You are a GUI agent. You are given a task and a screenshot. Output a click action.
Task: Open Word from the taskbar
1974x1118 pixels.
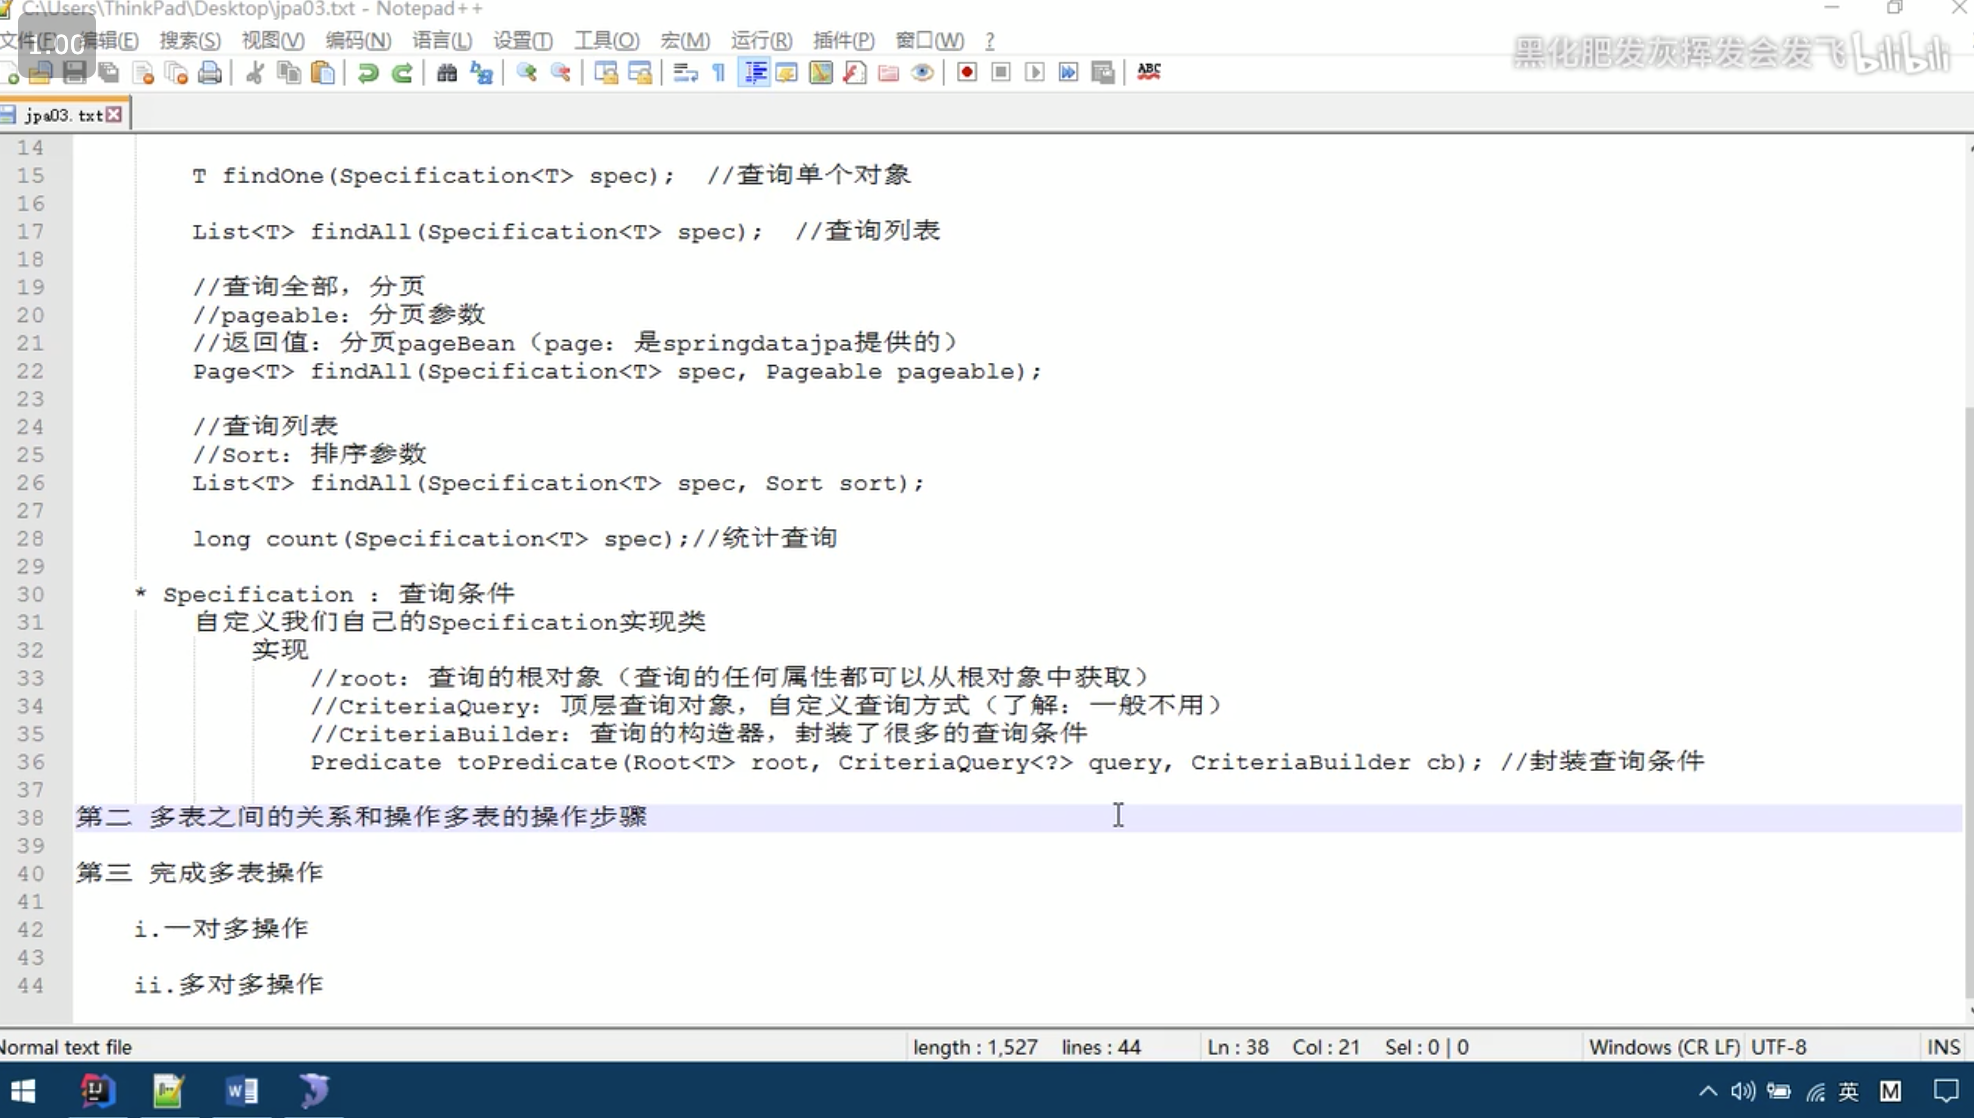point(241,1090)
